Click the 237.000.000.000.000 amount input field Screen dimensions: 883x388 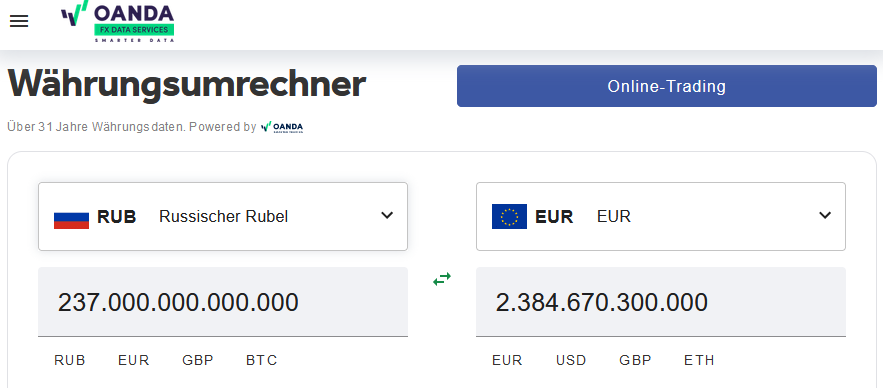point(223,302)
